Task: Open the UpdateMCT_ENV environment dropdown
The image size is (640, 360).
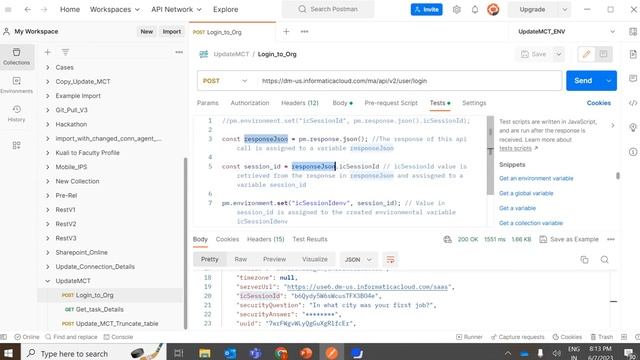Action: point(566,31)
